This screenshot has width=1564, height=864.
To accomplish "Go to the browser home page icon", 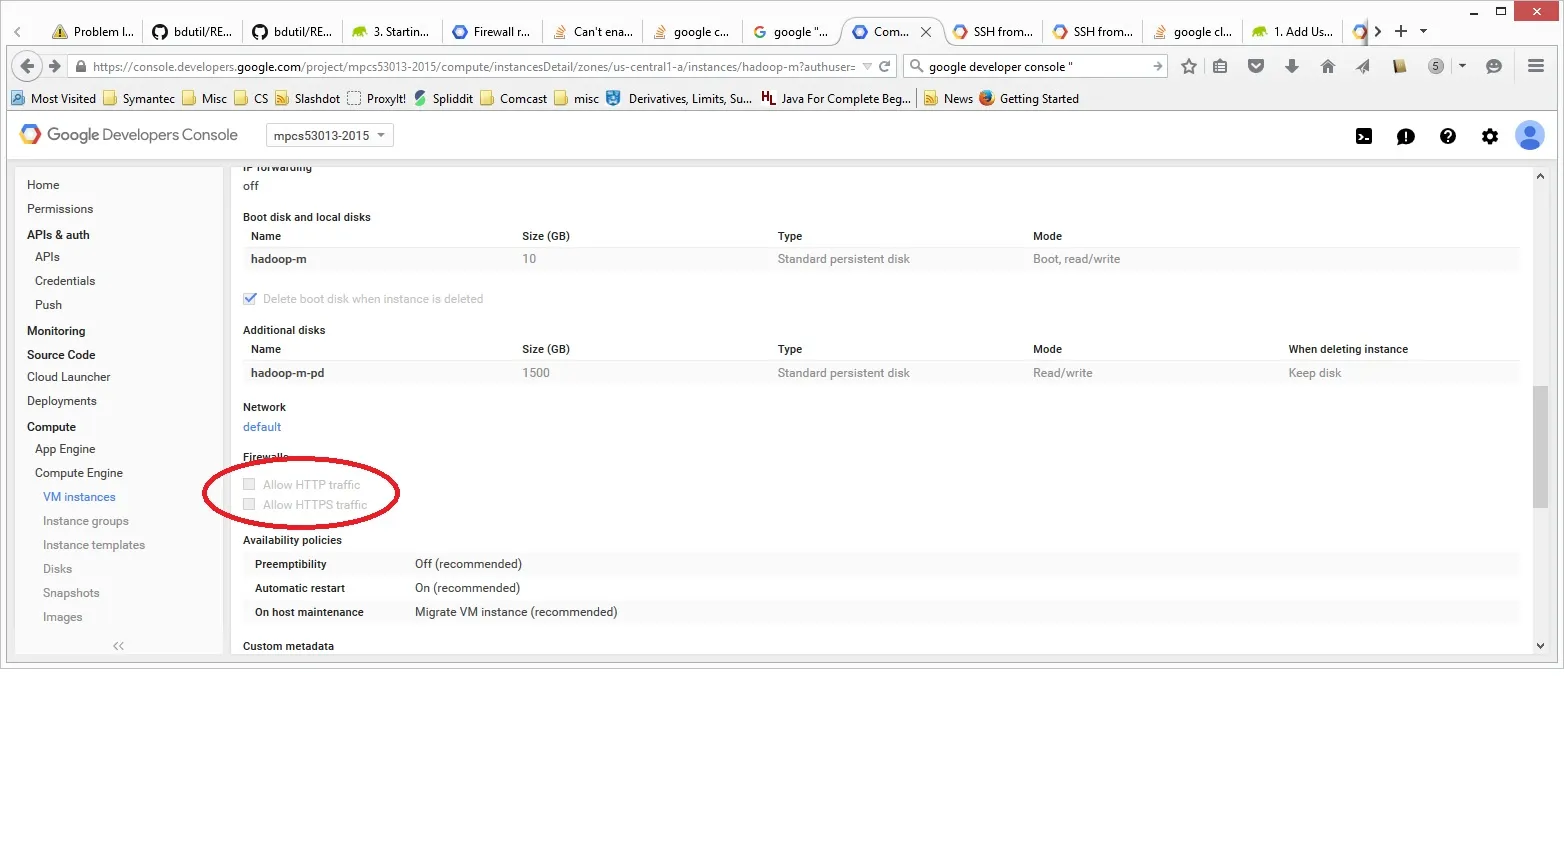I will pyautogui.click(x=1328, y=66).
